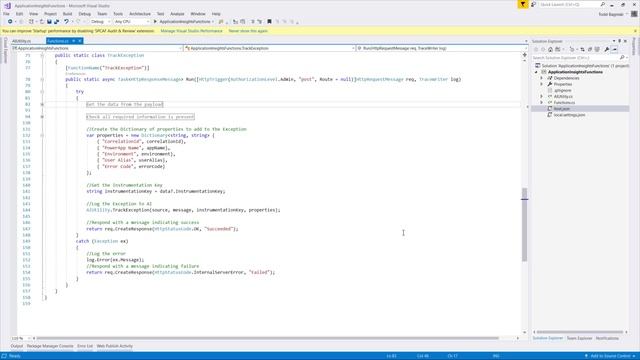Image resolution: width=640 pixels, height=360 pixels.
Task: Open the Debug menu
Action: click(84, 14)
